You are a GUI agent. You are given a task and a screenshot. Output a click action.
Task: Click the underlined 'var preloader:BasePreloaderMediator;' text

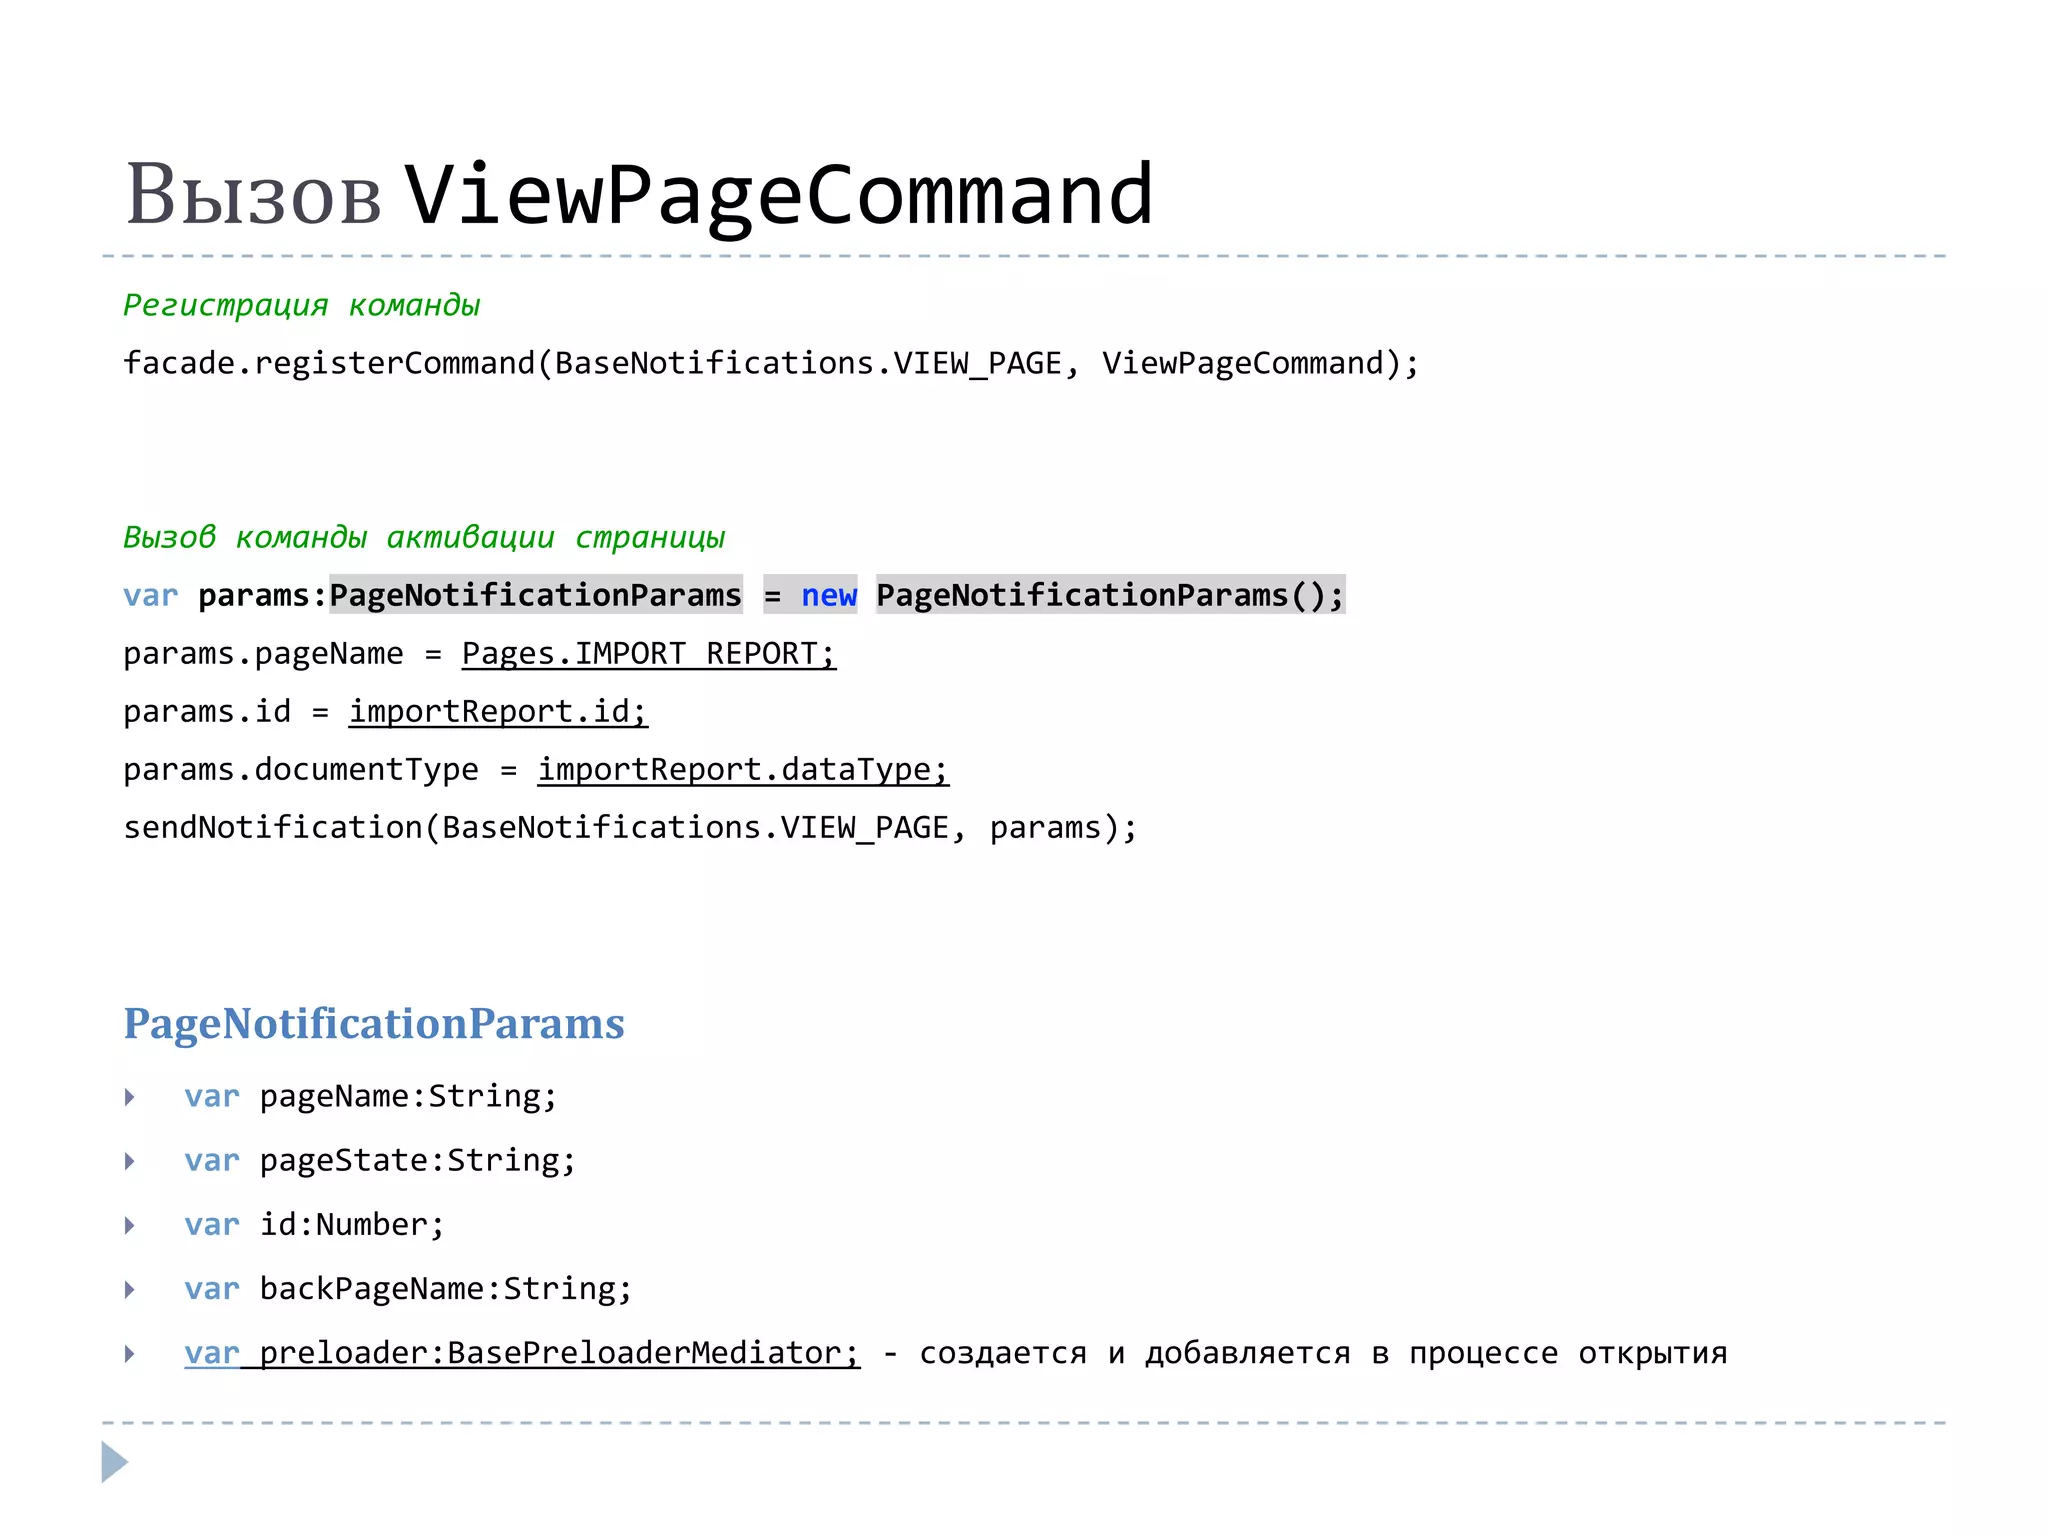[x=522, y=1353]
